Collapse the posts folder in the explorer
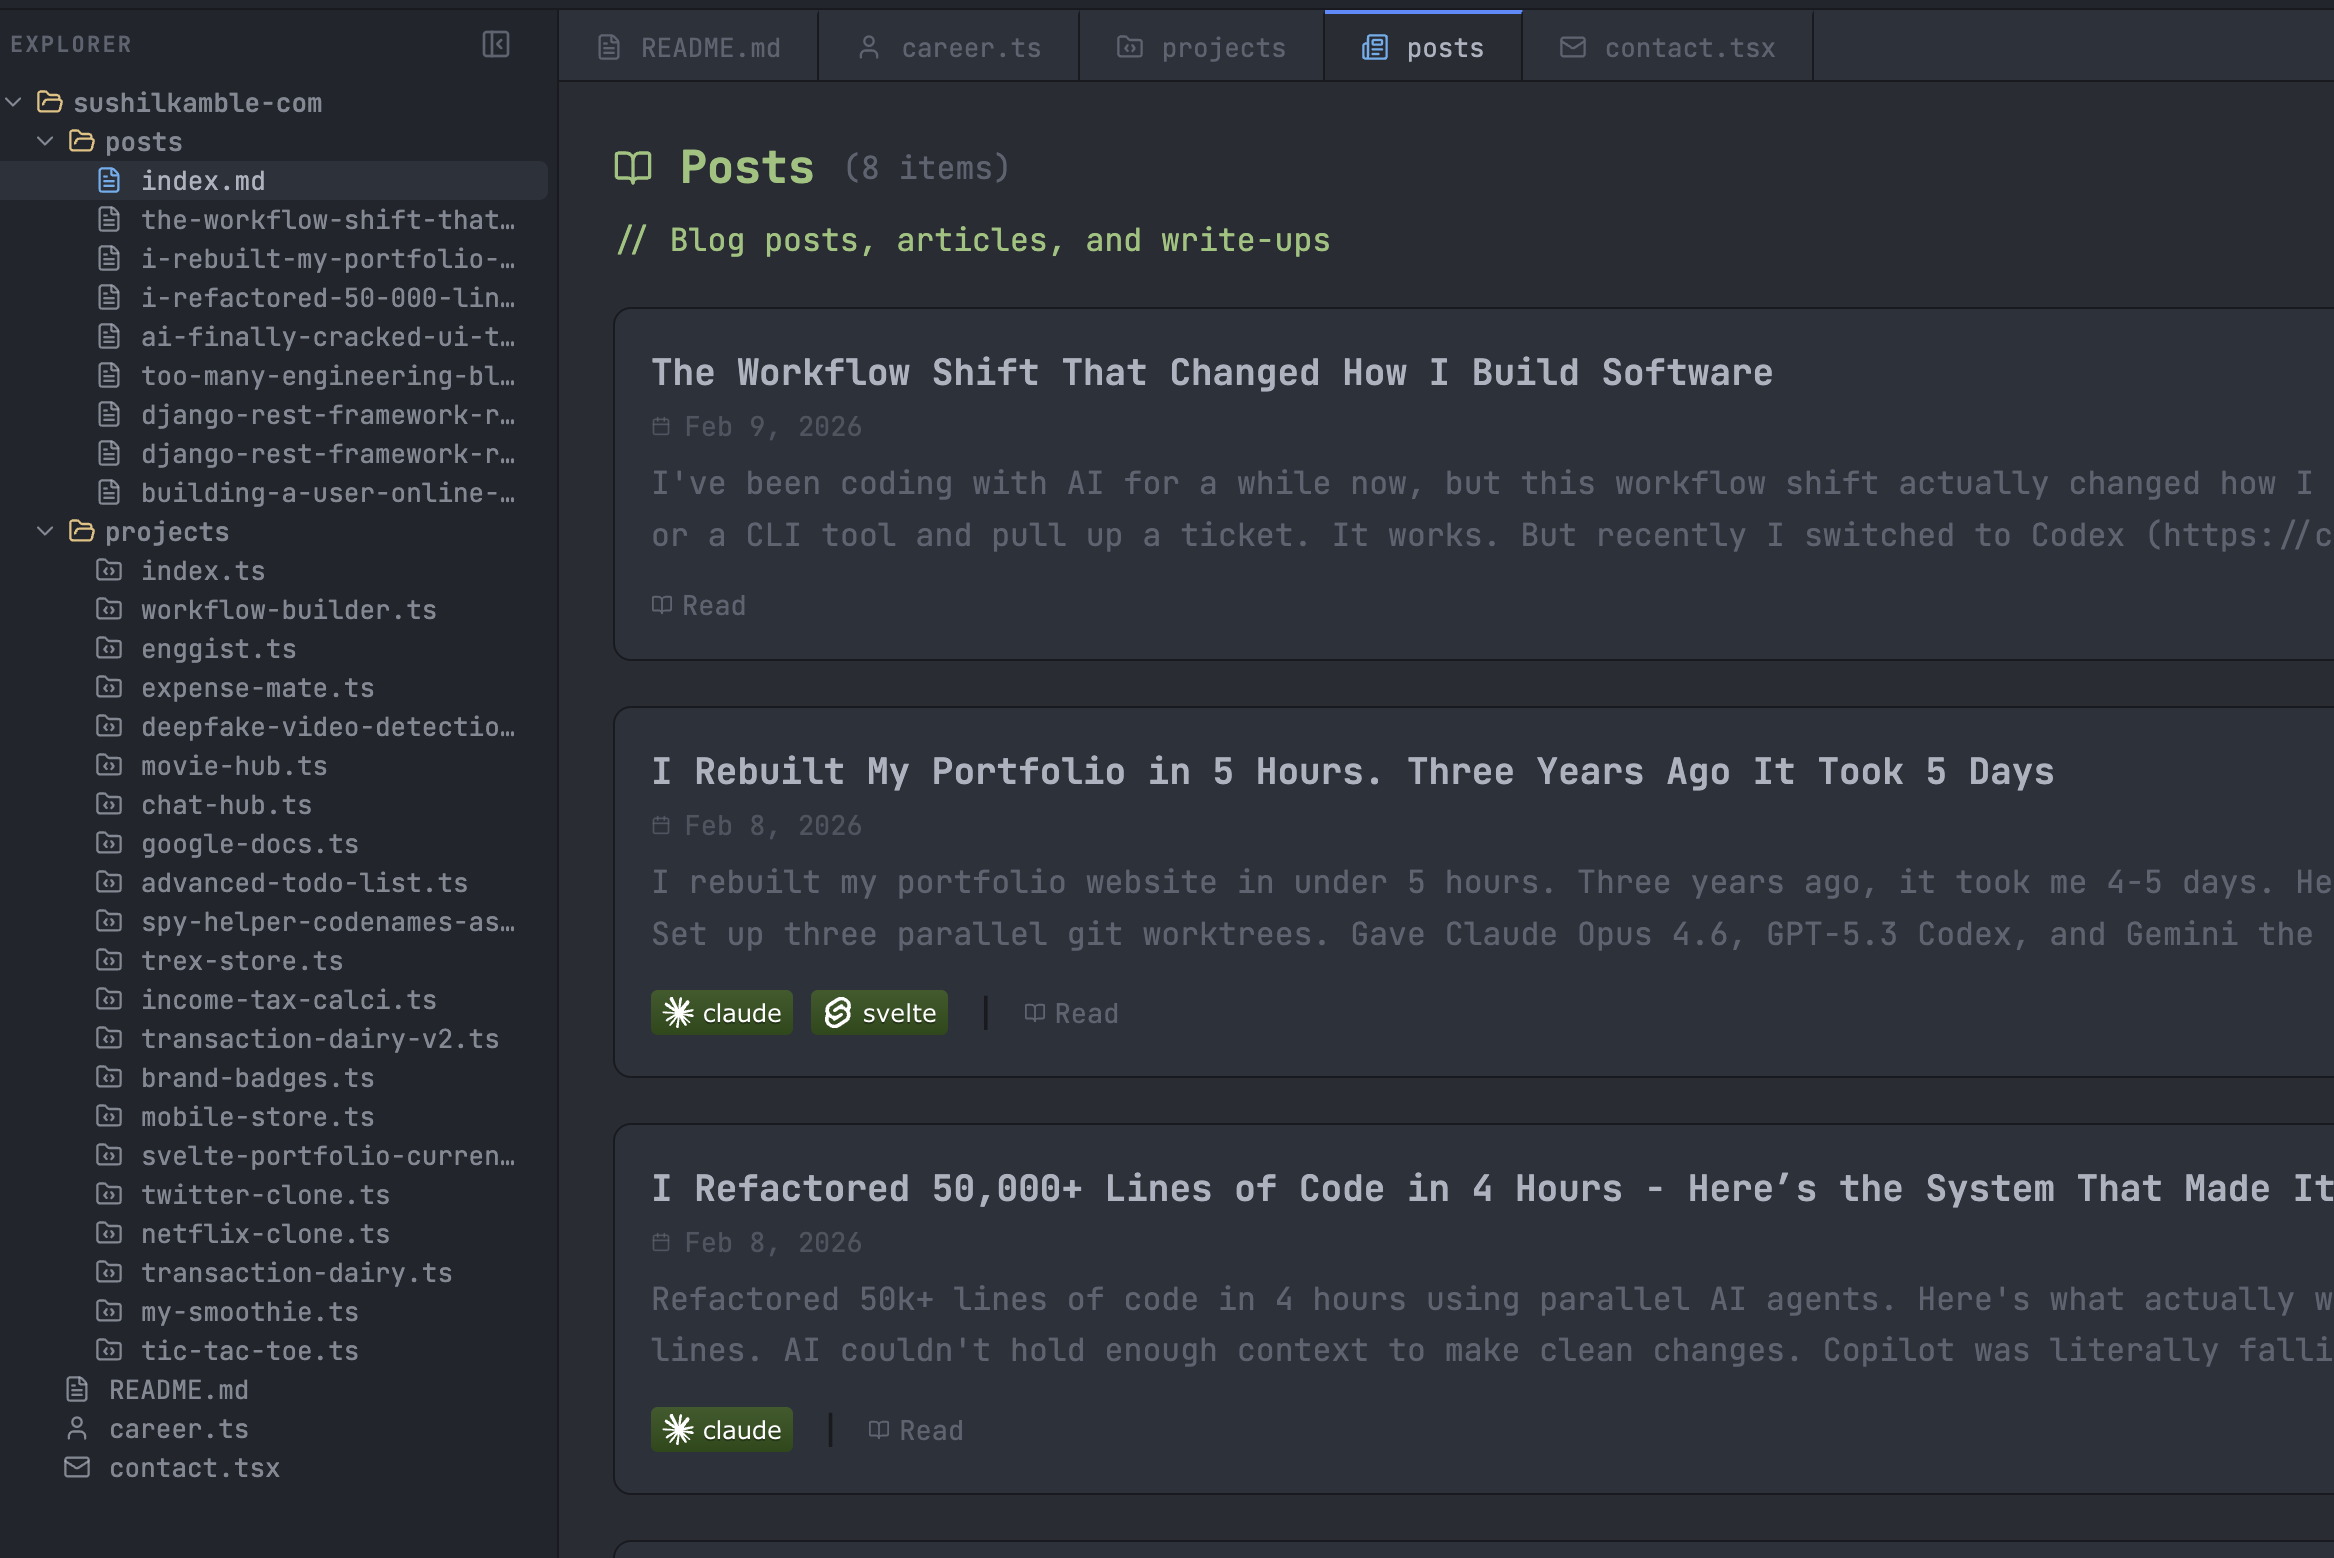This screenshot has height=1558, width=2334. pos(45,141)
